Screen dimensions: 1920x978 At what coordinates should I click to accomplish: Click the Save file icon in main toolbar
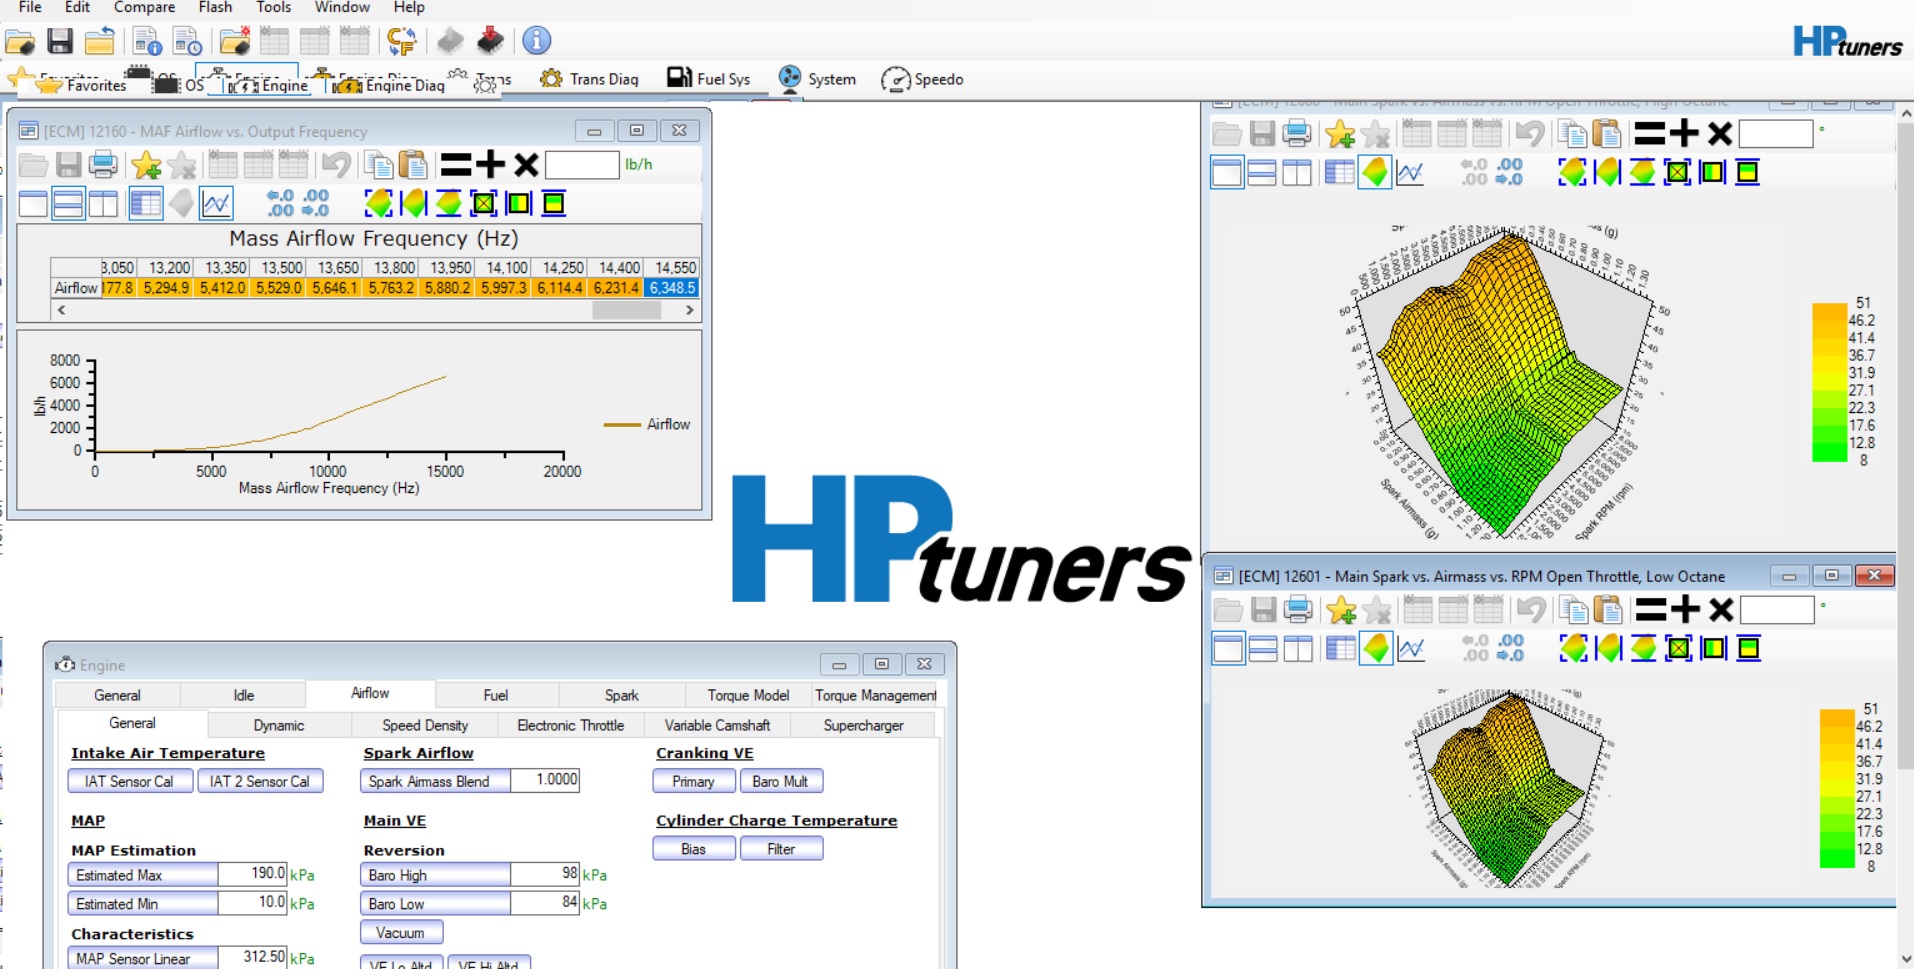point(60,41)
